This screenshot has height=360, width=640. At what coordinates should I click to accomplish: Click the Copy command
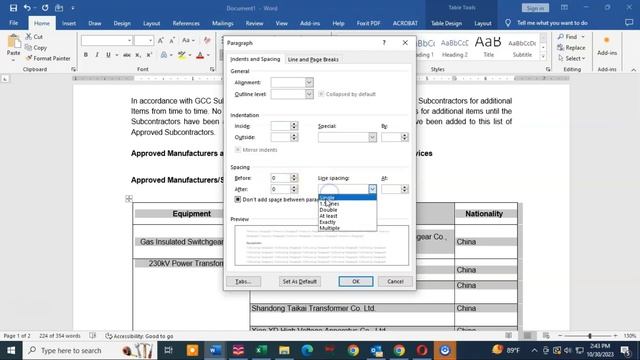coord(36,48)
